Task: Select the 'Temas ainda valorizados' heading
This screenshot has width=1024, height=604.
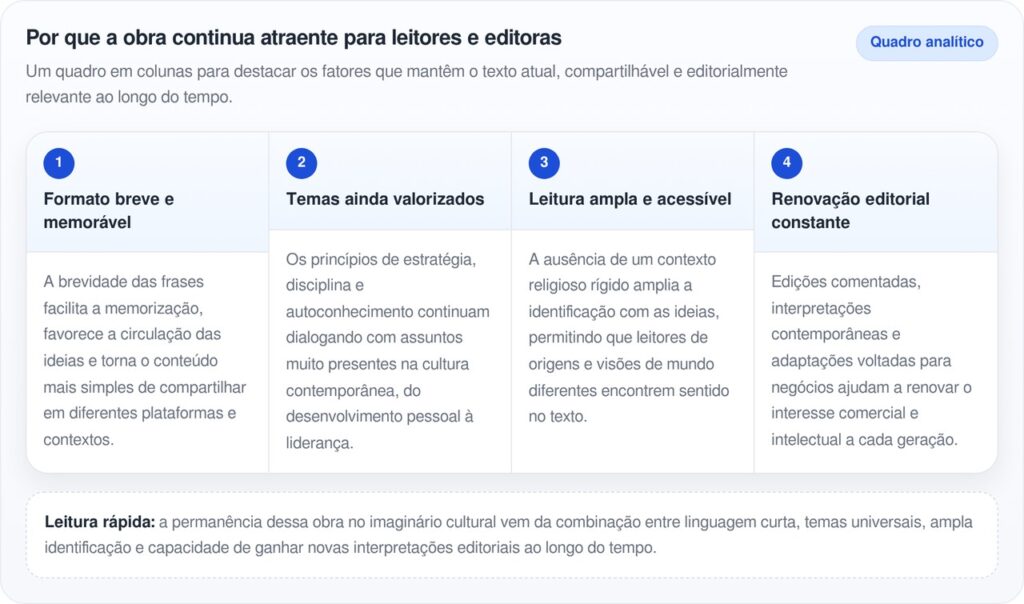Action: tap(385, 199)
